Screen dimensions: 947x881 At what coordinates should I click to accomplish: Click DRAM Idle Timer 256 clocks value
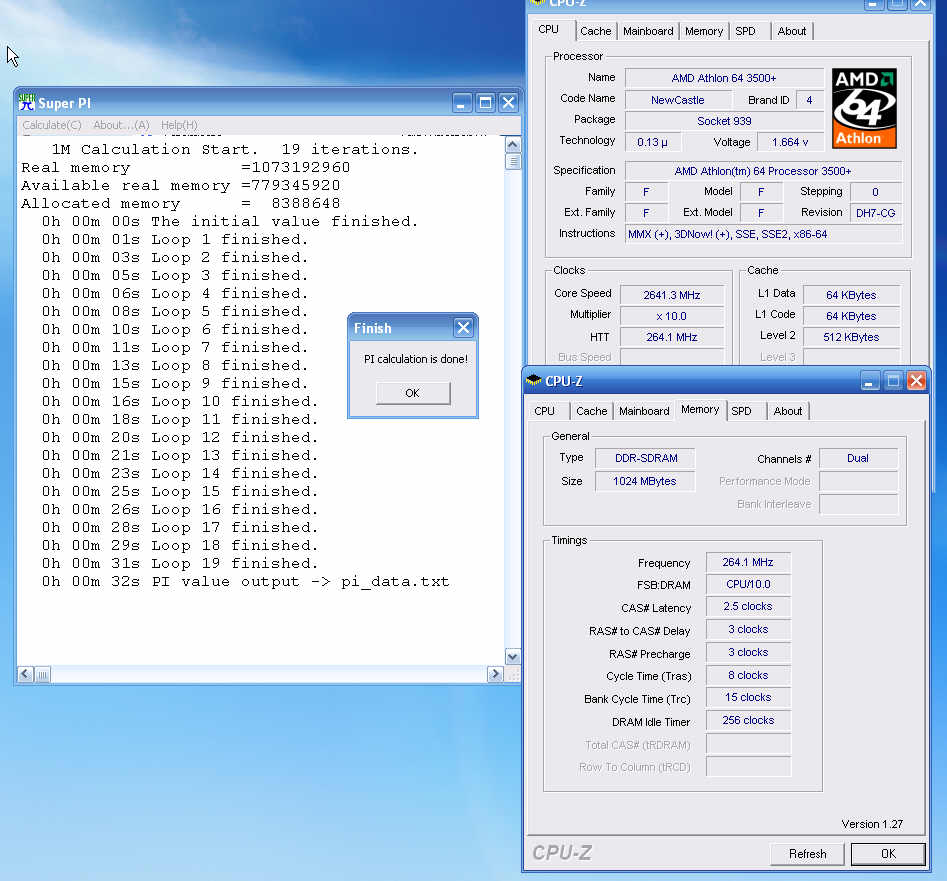tap(748, 720)
